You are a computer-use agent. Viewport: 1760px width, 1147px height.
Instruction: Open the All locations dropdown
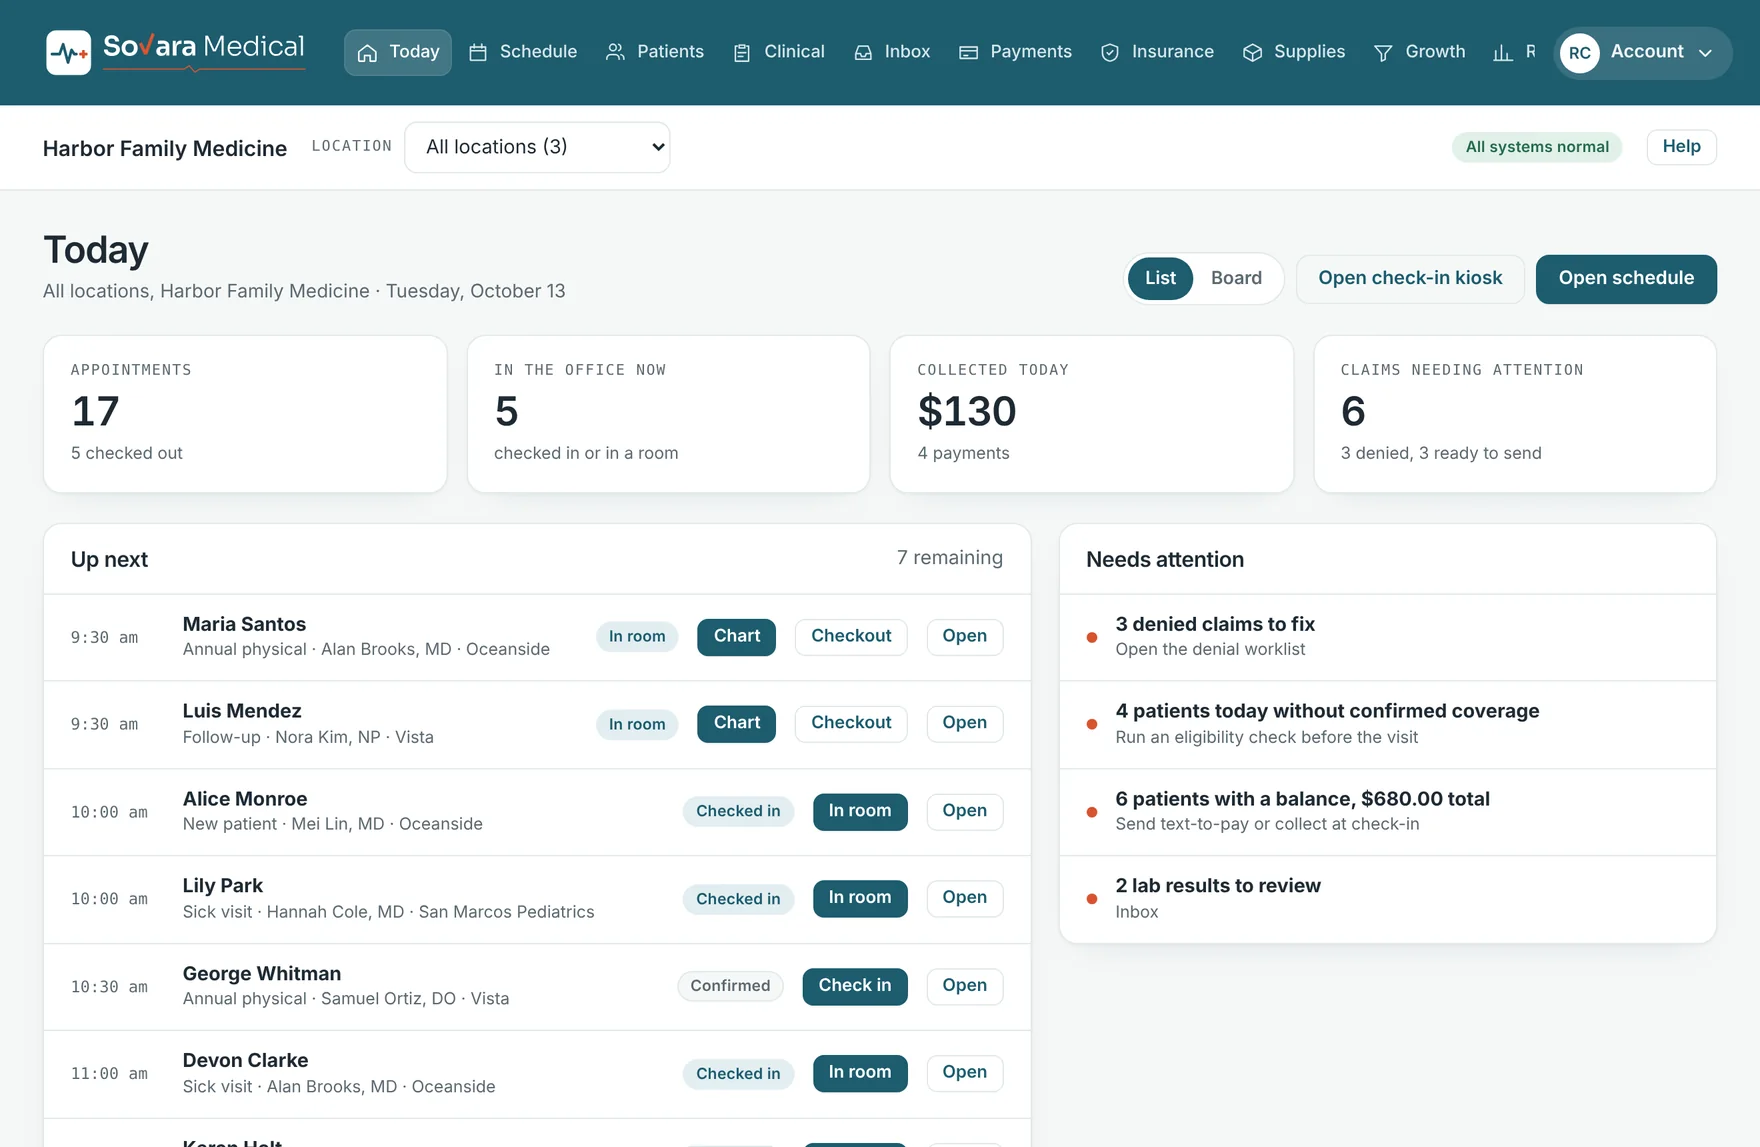click(537, 147)
